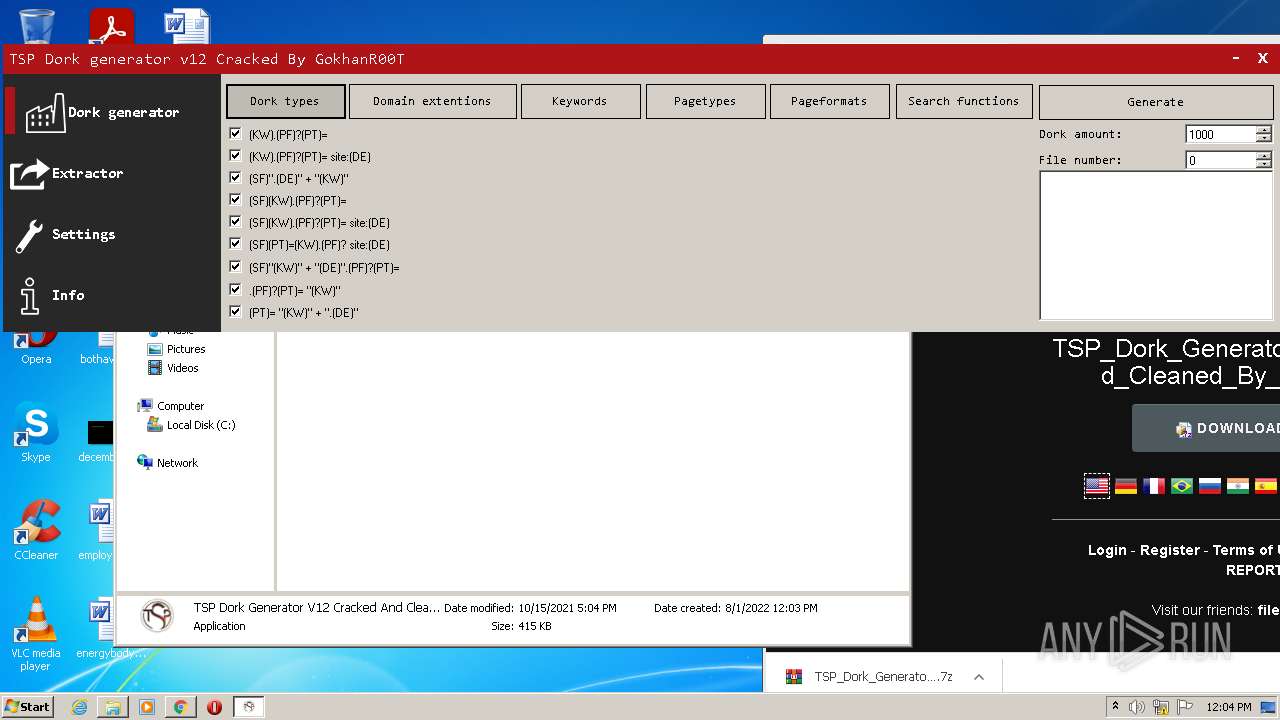Select the TSP application icon in details pane
The image size is (1280, 720).
point(157,616)
